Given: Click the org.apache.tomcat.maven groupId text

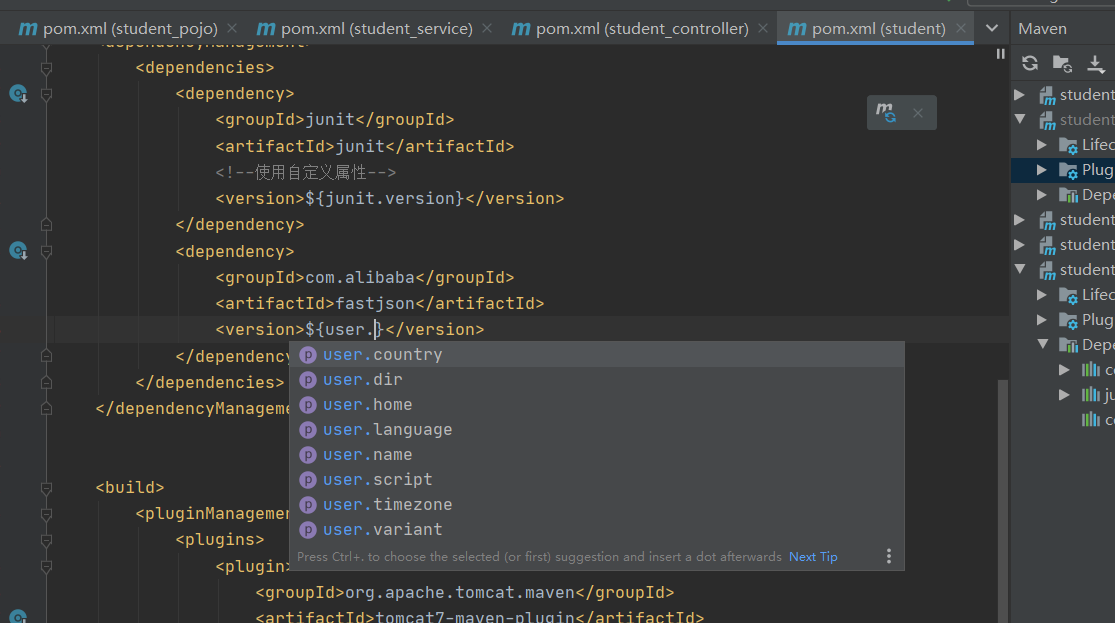Looking at the screenshot, I should (459, 592).
